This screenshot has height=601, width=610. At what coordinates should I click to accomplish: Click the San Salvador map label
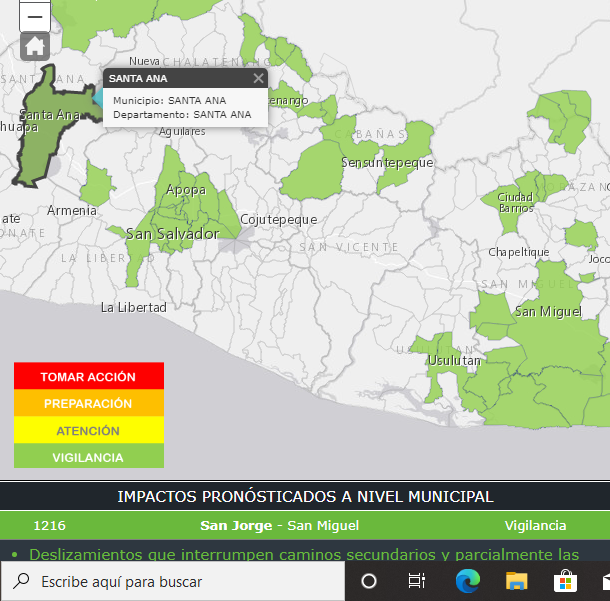(172, 233)
